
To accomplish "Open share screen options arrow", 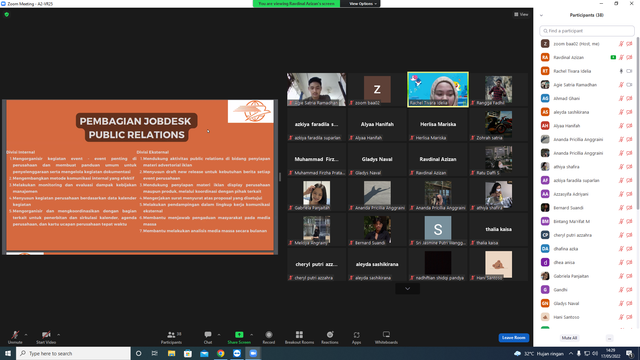I will click(251, 335).
